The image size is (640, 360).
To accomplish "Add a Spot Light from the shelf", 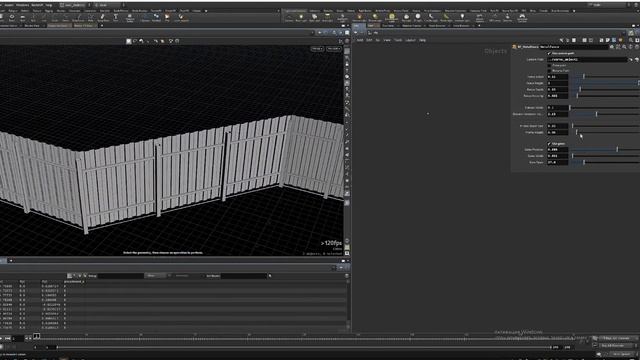I will coord(314,18).
